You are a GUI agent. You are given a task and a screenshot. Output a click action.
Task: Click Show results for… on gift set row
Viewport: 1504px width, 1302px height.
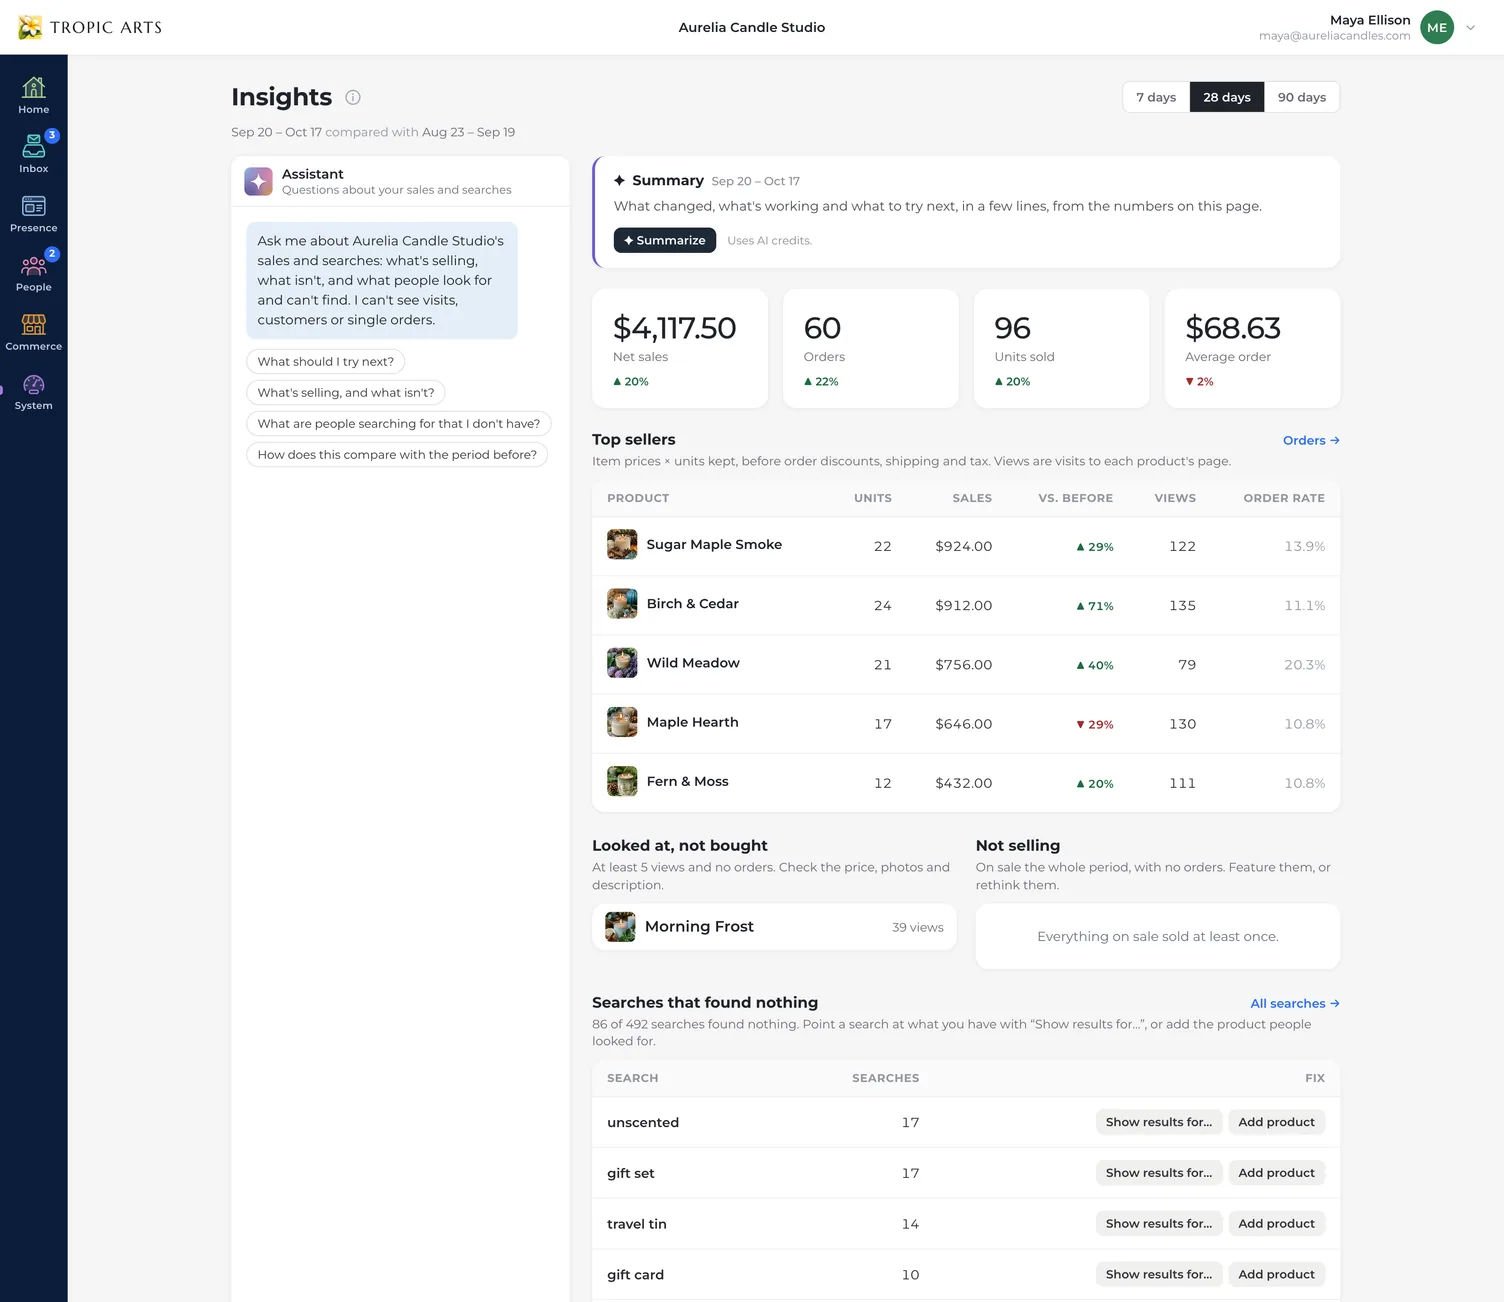[x=1159, y=1173]
